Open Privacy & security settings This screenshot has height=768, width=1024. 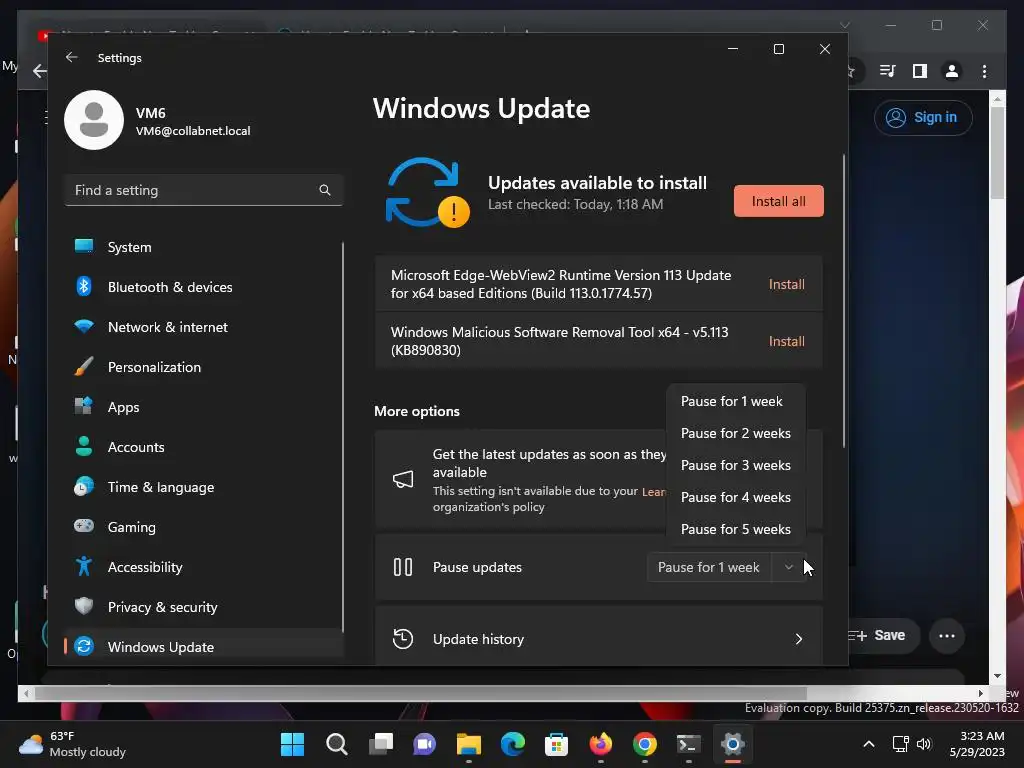click(x=203, y=607)
